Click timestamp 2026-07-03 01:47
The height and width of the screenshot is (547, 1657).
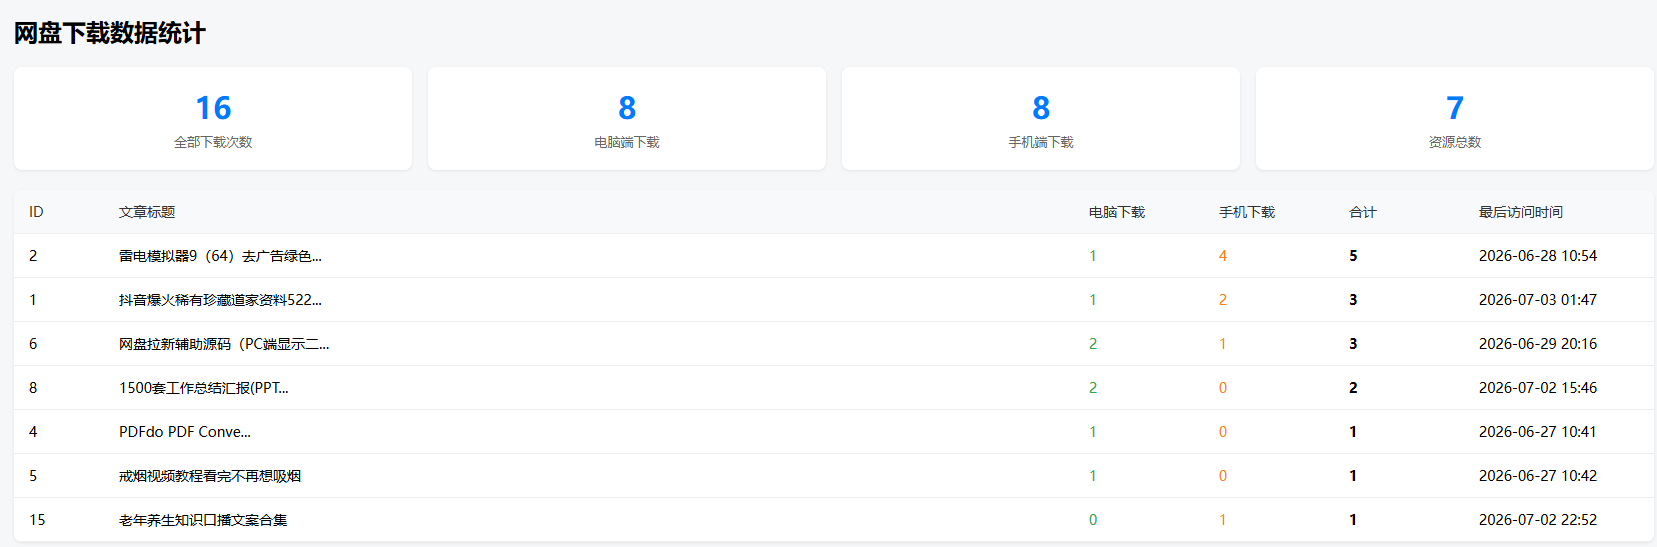(1538, 300)
